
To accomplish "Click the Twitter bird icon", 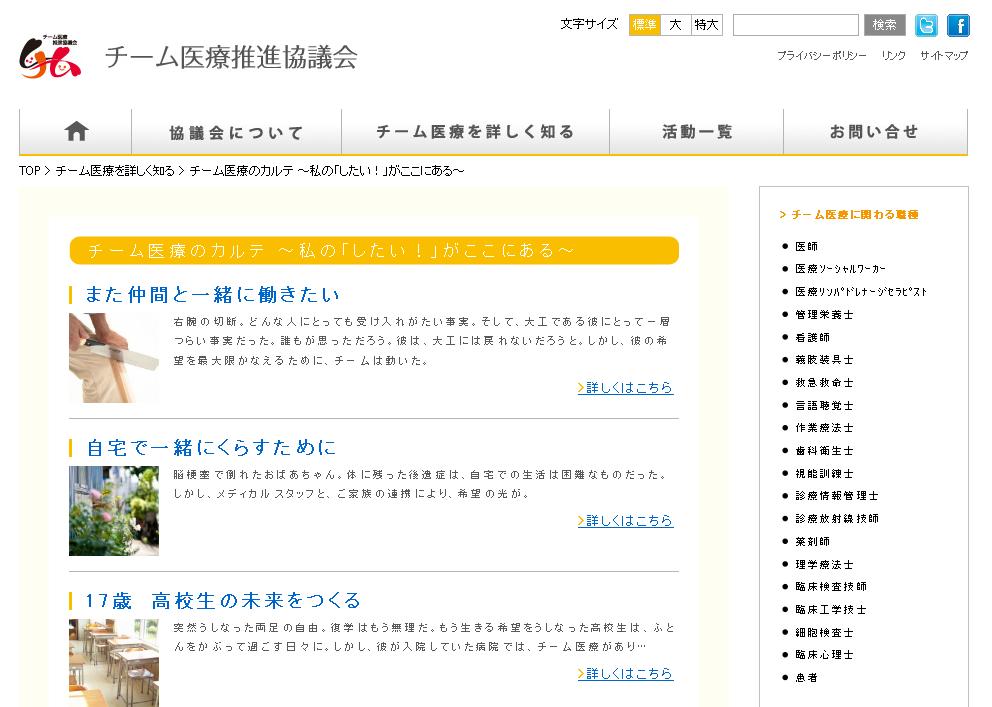I will point(927,25).
